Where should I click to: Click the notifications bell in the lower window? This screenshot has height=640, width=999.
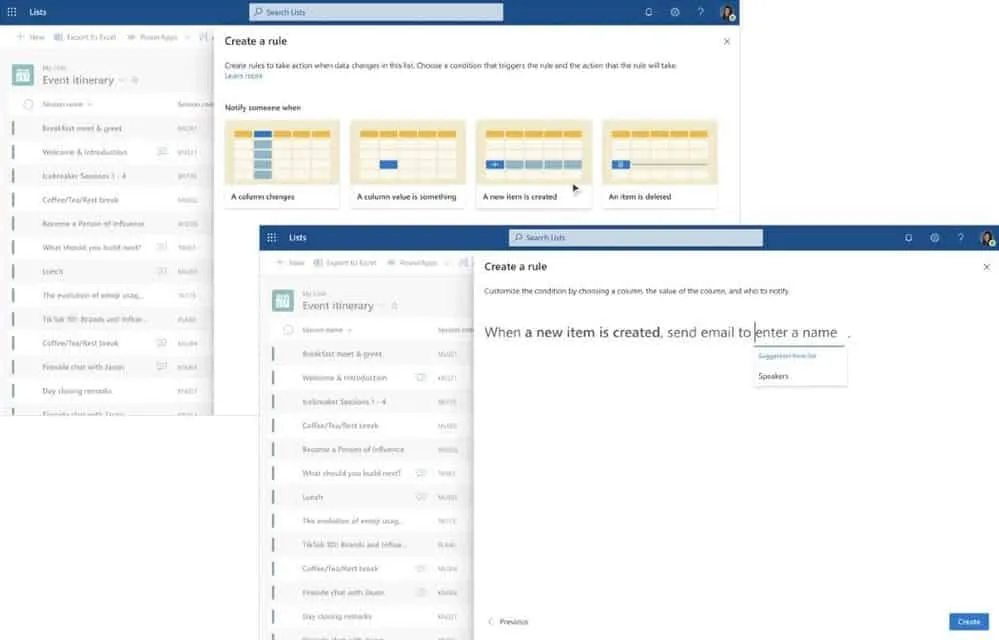tap(908, 238)
